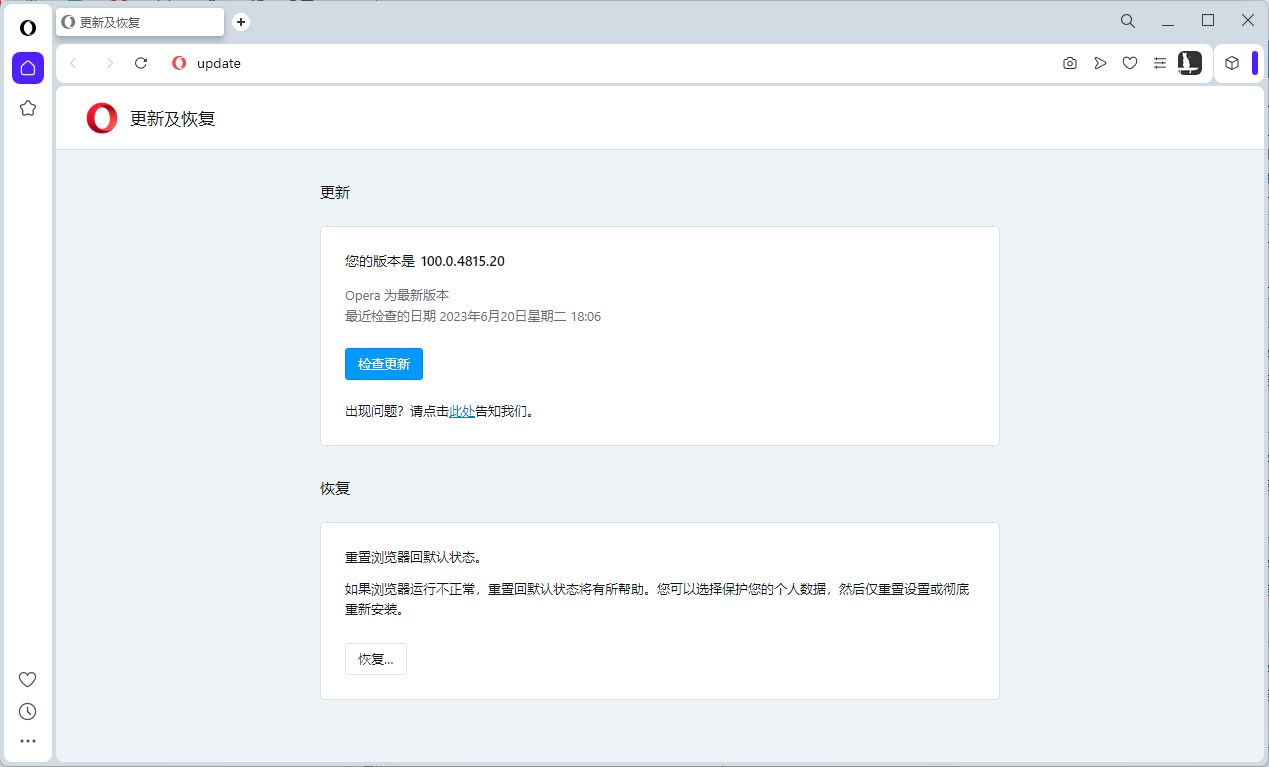Image resolution: width=1269 pixels, height=767 pixels.
Task: Click the 更新 section heading
Action: (335, 193)
